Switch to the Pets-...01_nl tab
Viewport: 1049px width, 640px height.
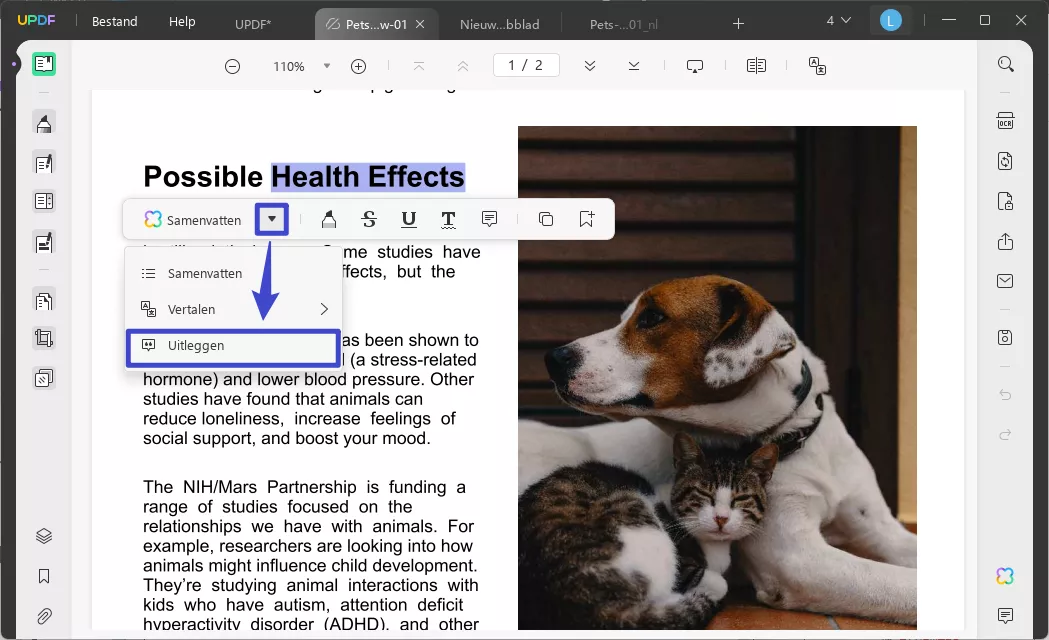tap(624, 25)
